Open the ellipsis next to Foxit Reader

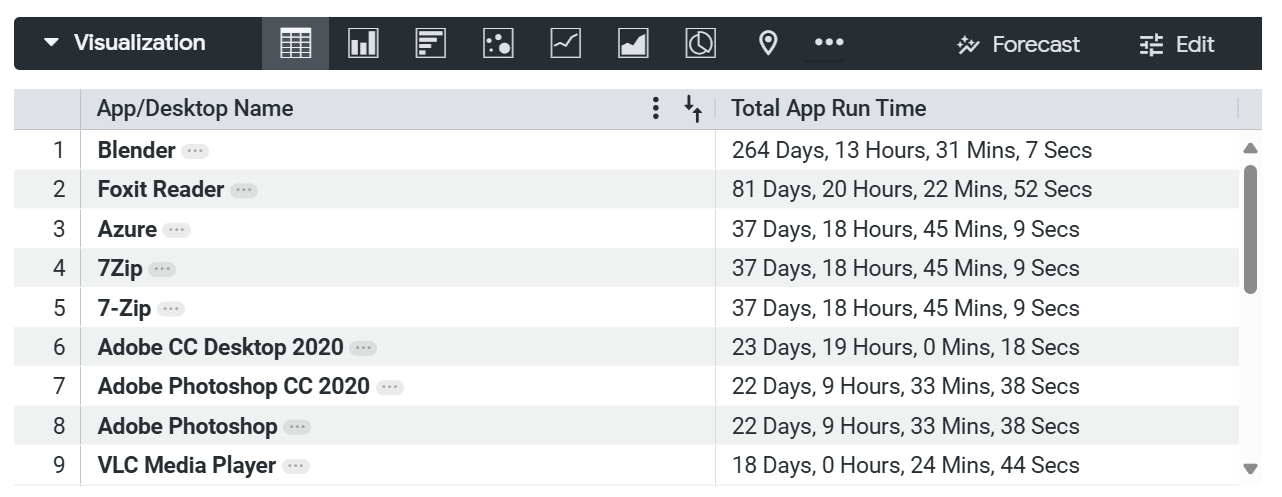pos(244,190)
